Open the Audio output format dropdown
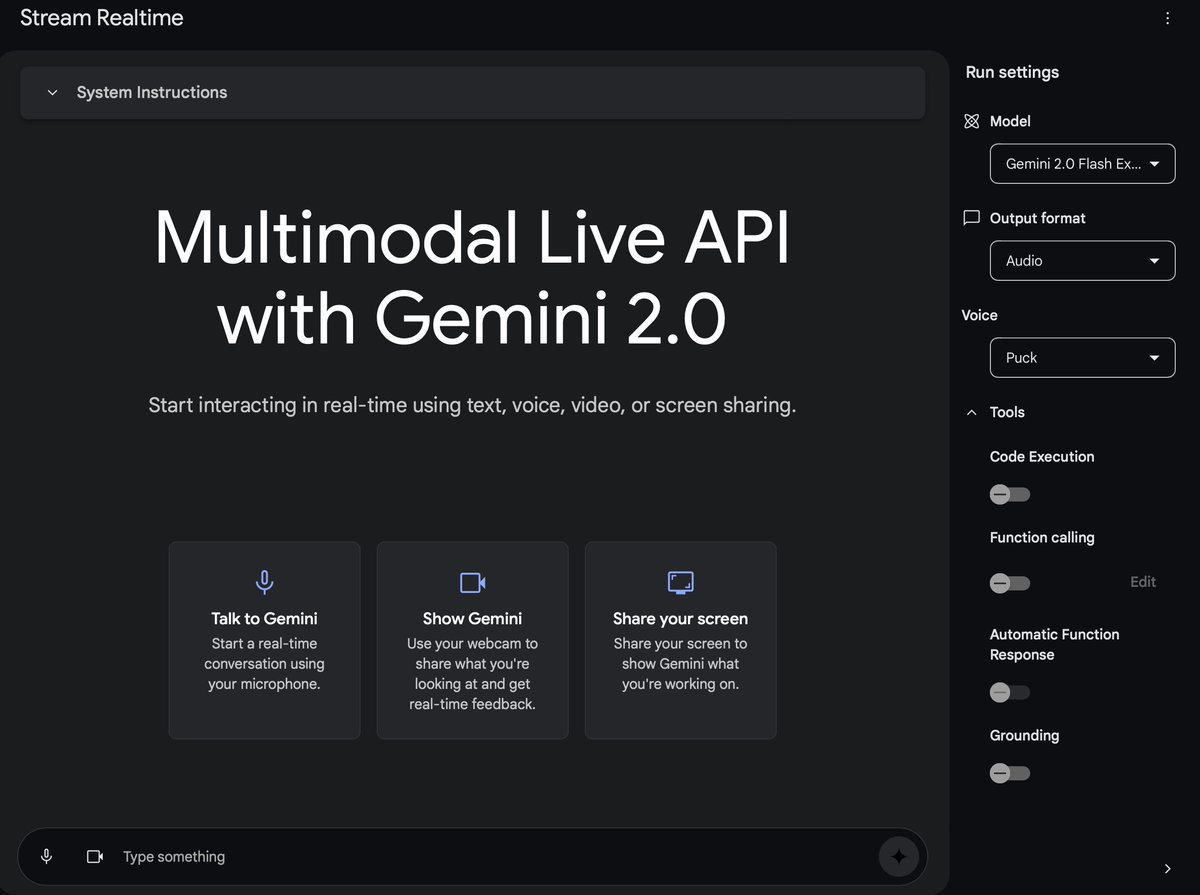The height and width of the screenshot is (895, 1200). coord(1082,260)
